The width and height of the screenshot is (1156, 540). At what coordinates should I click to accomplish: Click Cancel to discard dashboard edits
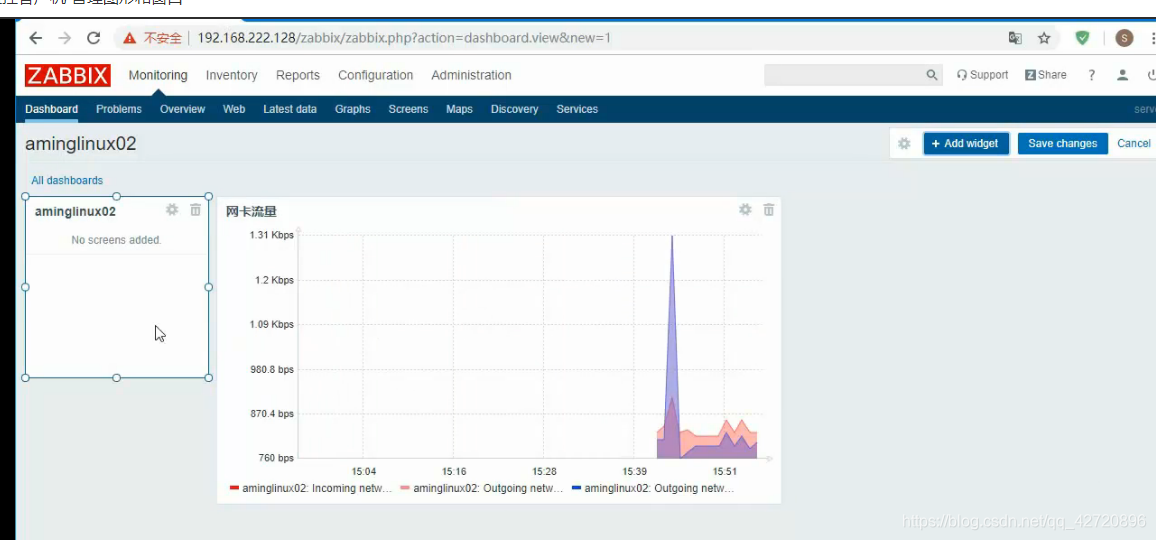1133,144
